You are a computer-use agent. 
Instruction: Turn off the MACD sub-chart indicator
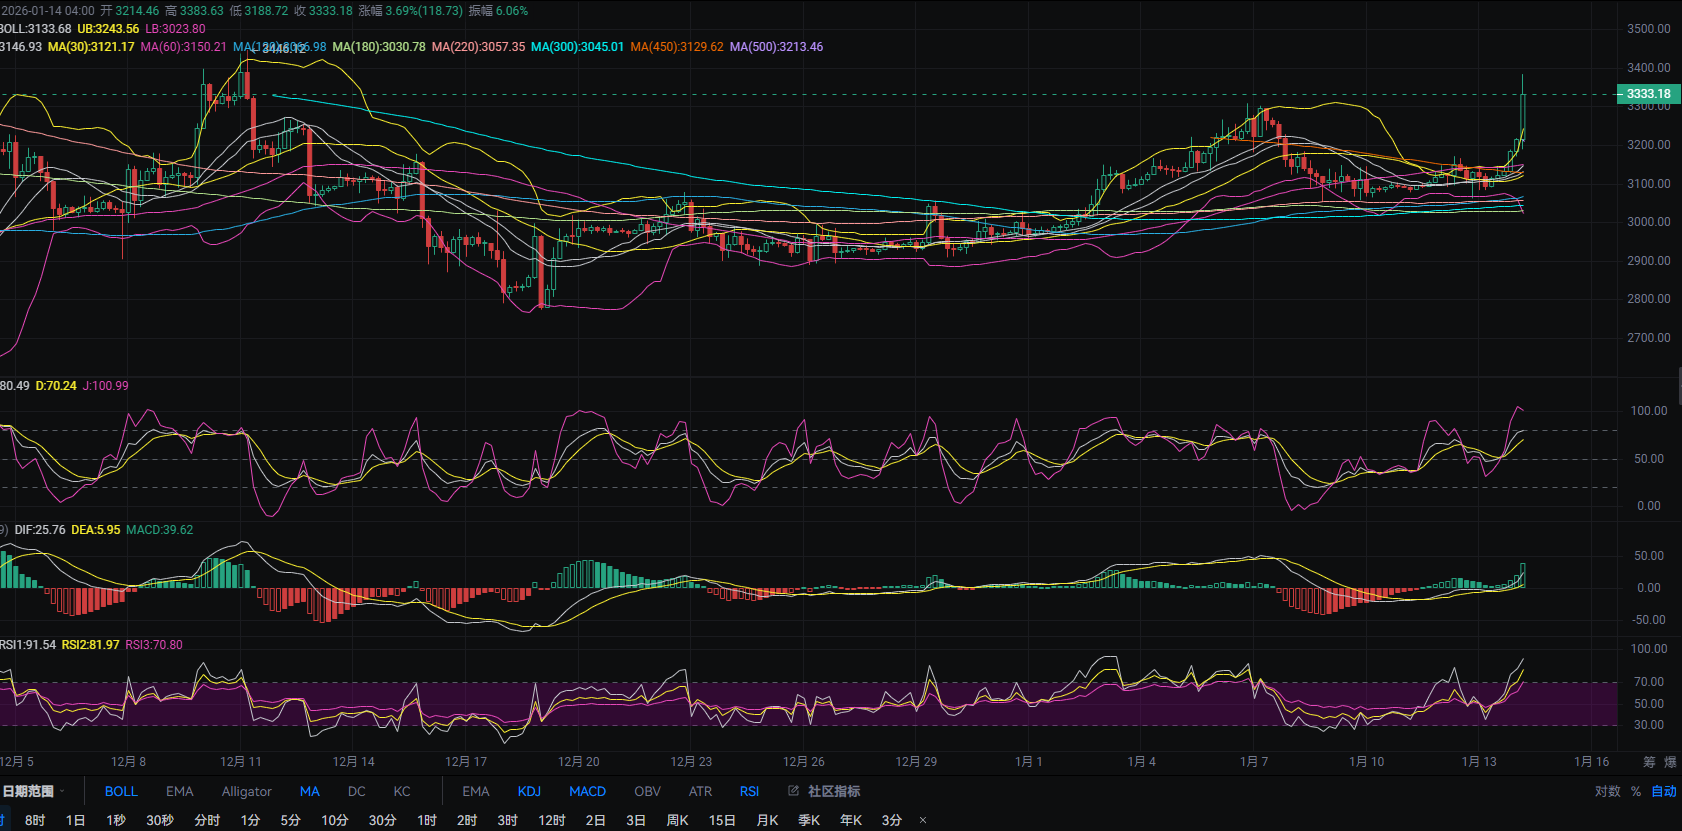(587, 791)
